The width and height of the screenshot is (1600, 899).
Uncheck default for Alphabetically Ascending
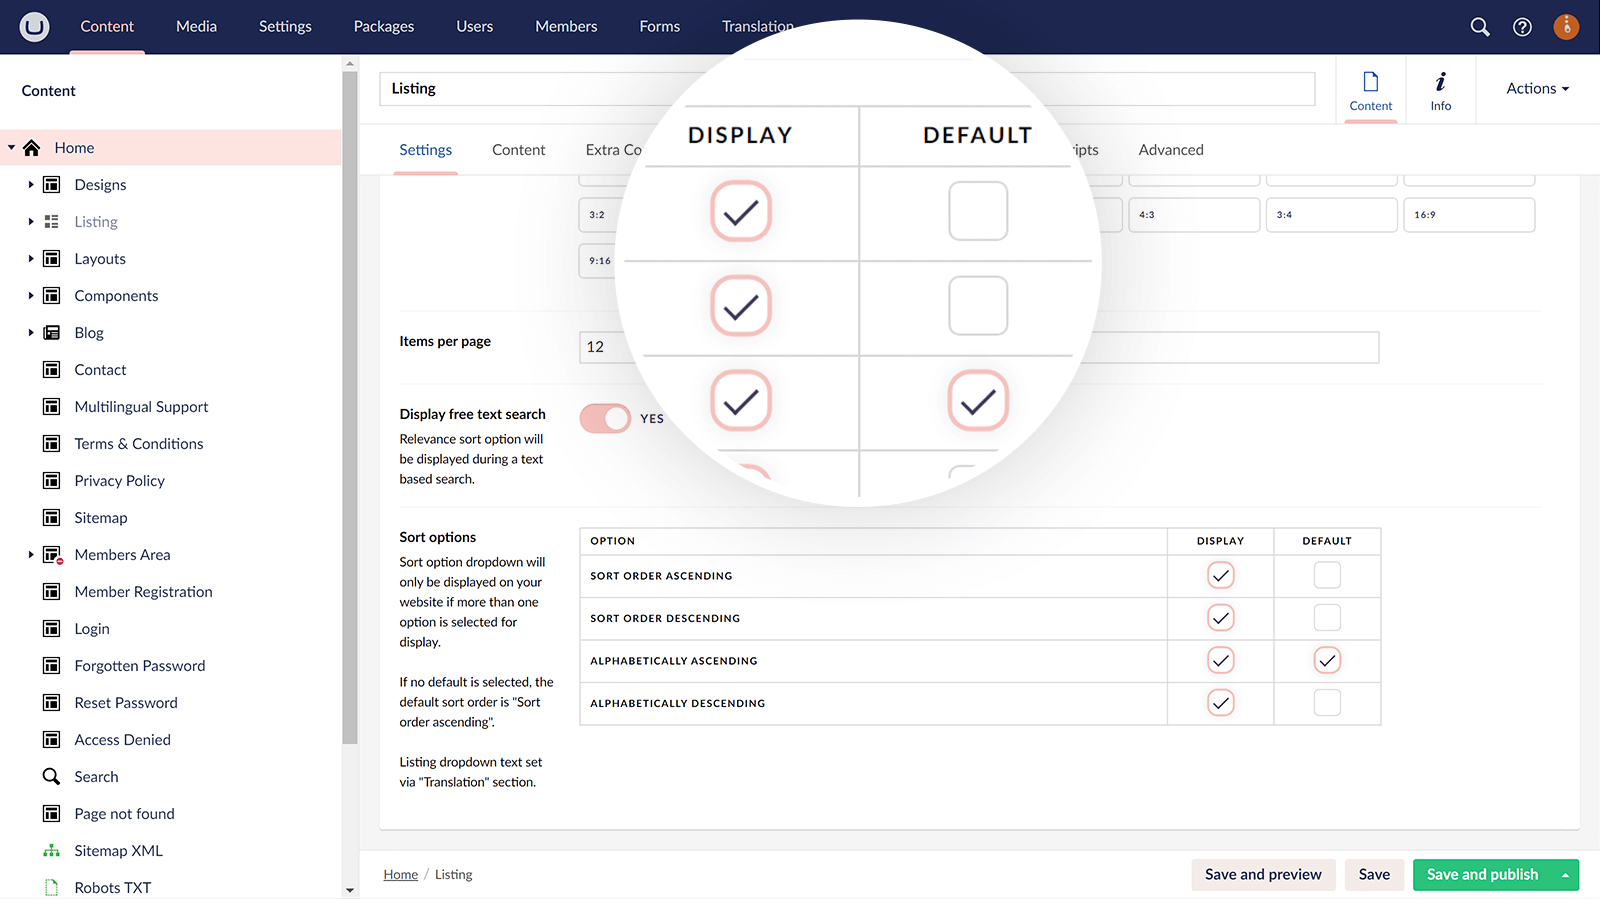[x=1327, y=661]
